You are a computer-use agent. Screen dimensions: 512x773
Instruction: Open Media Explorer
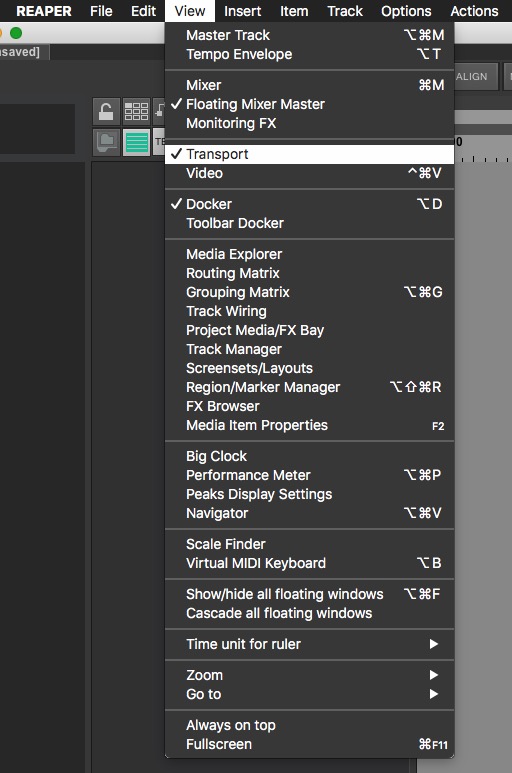309,254
